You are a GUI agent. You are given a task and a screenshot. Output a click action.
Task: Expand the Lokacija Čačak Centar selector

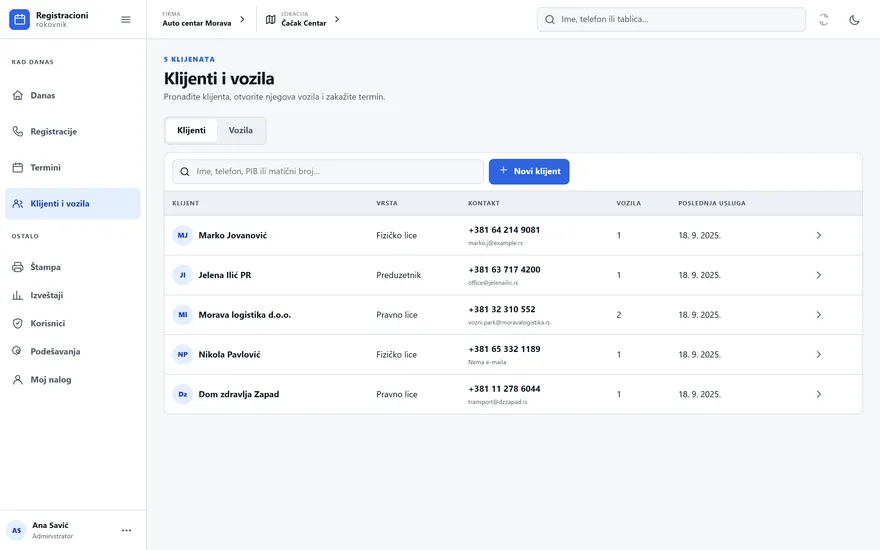coord(302,20)
